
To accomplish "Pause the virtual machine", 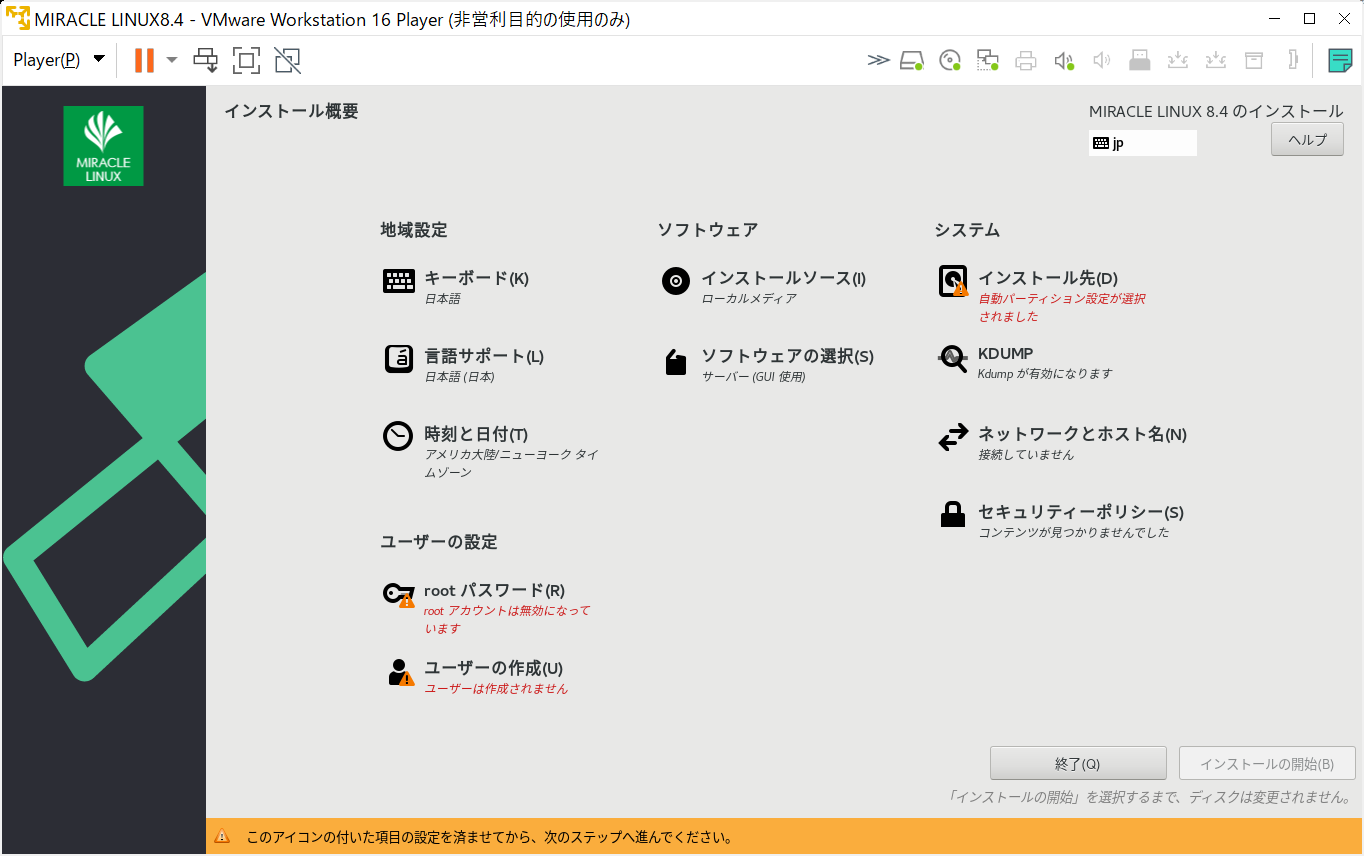I will click(145, 60).
